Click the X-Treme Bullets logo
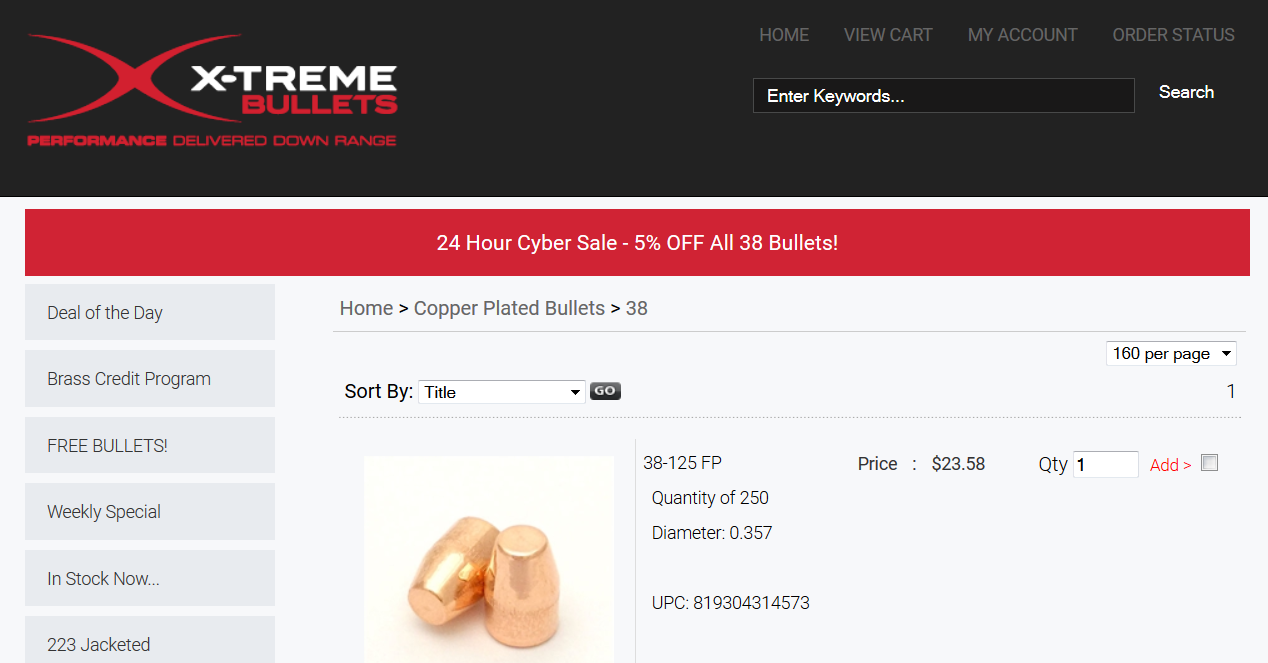 click(x=212, y=91)
